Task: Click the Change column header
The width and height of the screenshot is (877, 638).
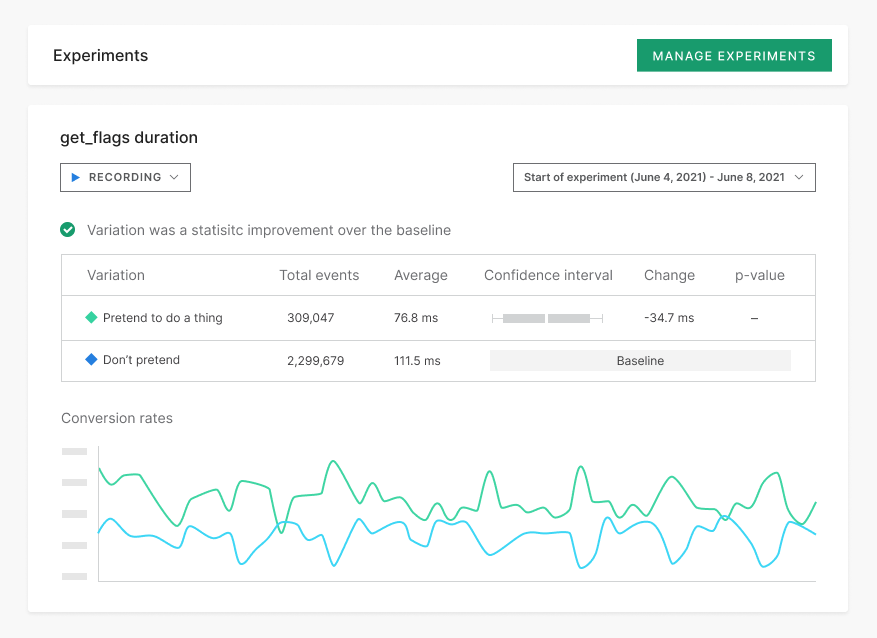Action: point(669,275)
